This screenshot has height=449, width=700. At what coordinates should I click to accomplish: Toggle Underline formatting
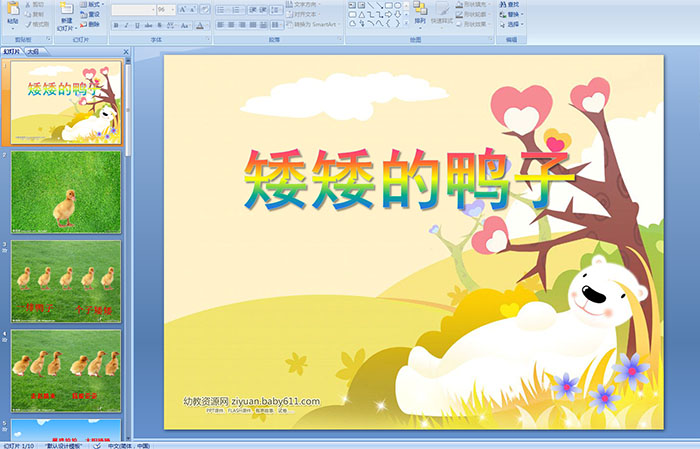(137, 25)
